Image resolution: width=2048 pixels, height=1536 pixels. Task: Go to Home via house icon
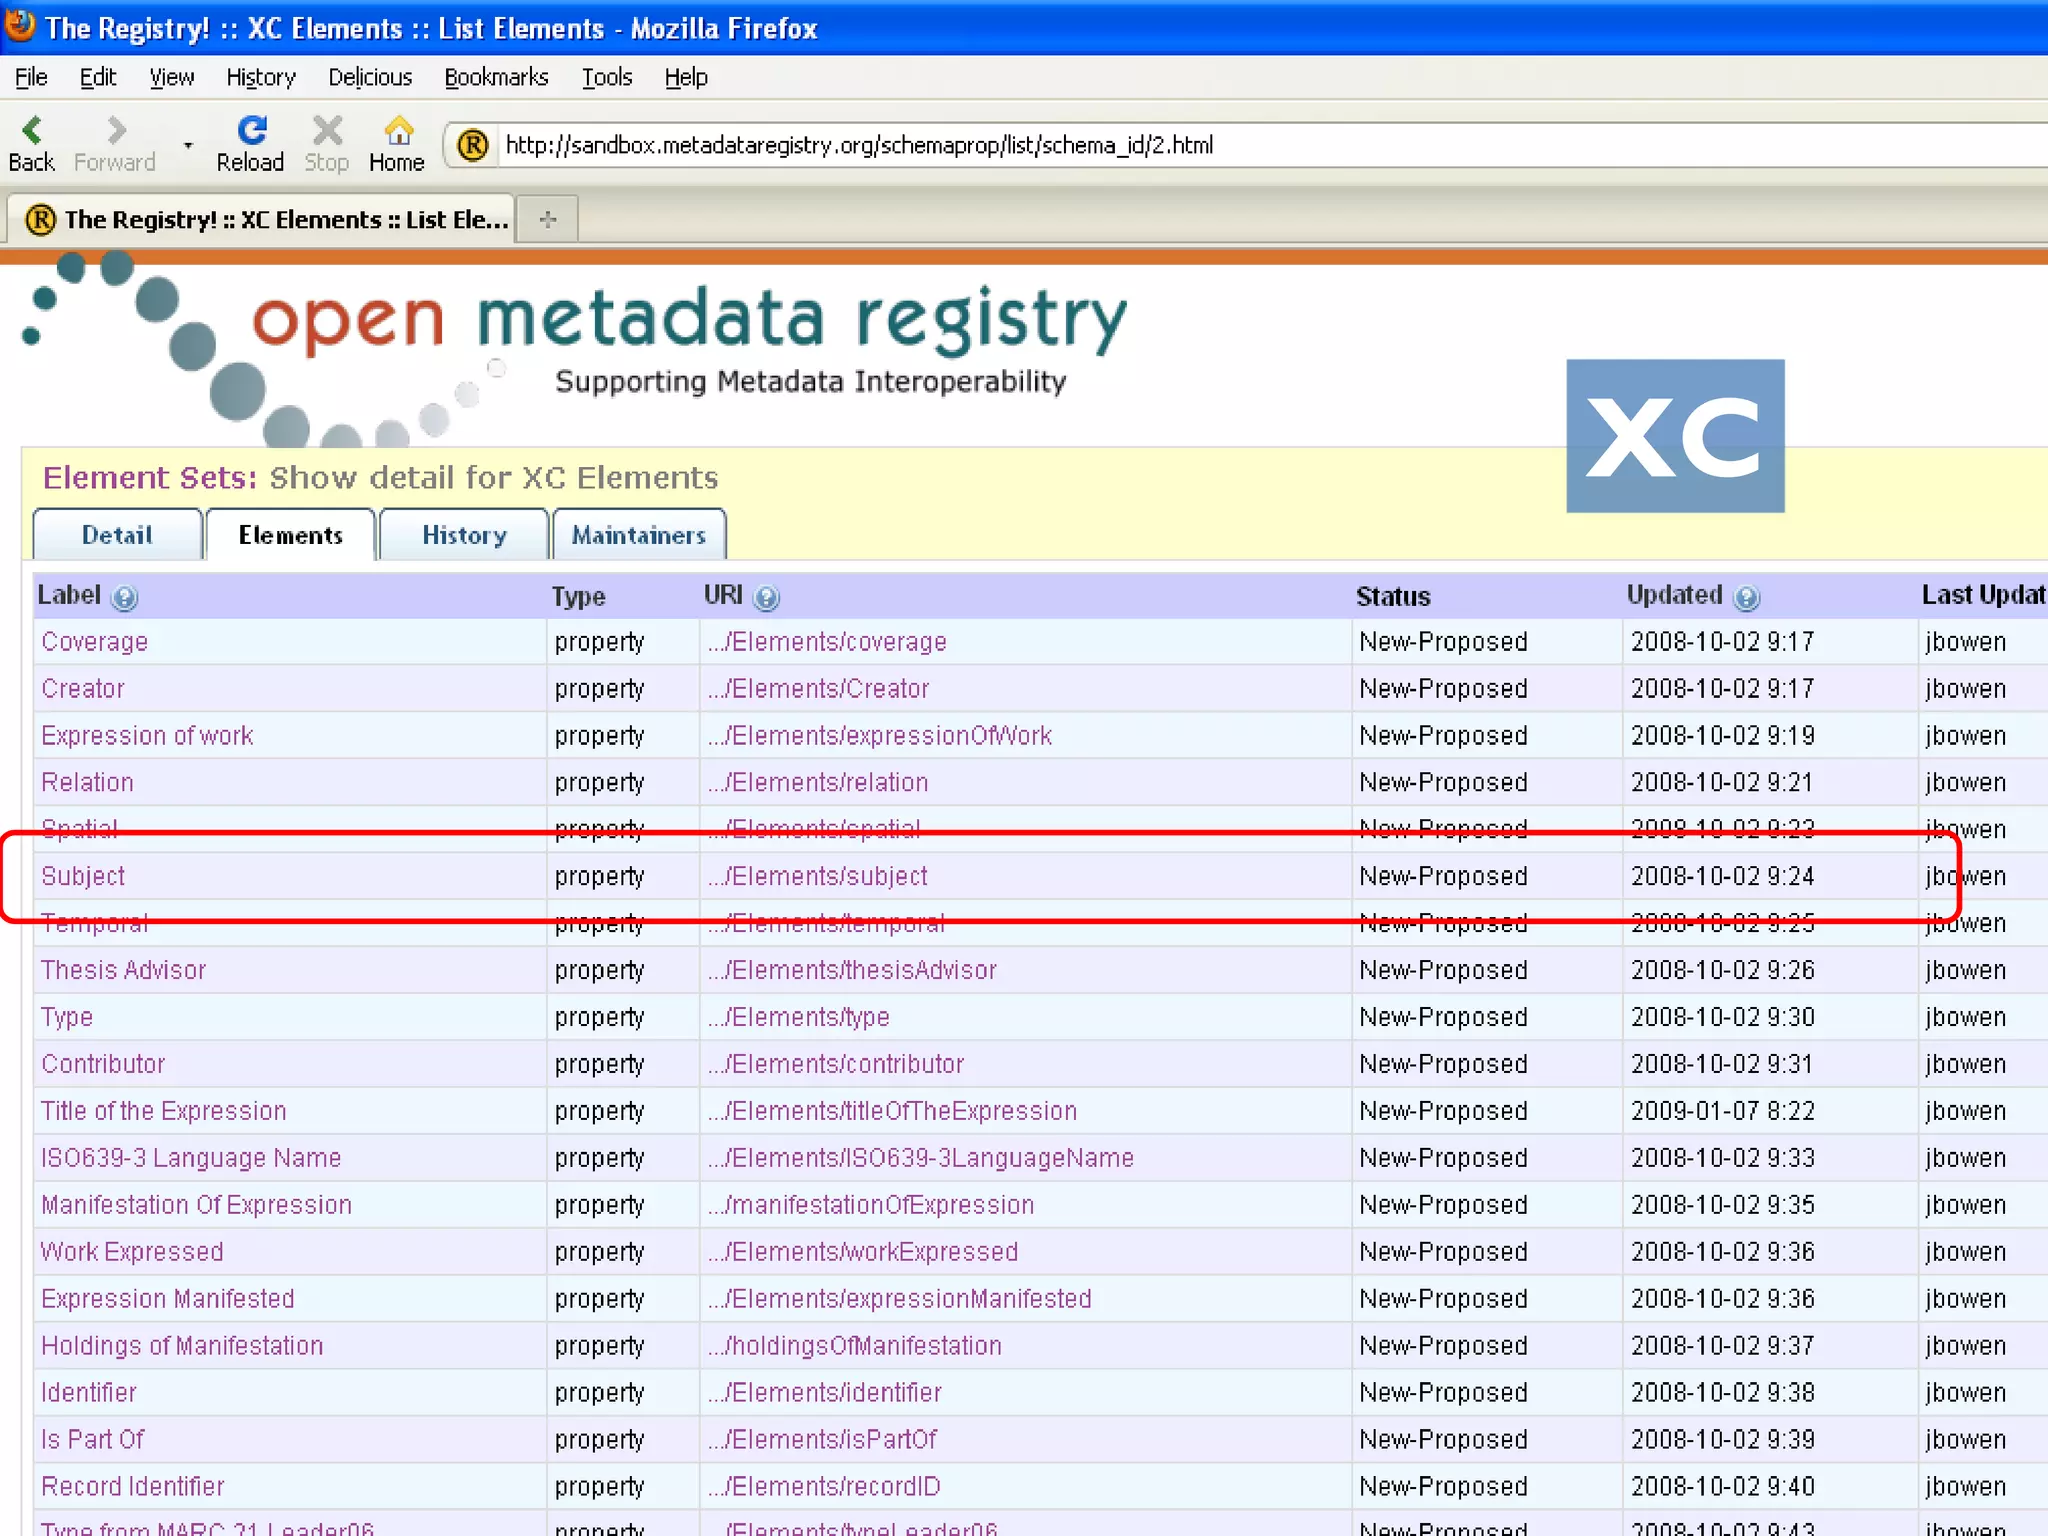(x=397, y=131)
